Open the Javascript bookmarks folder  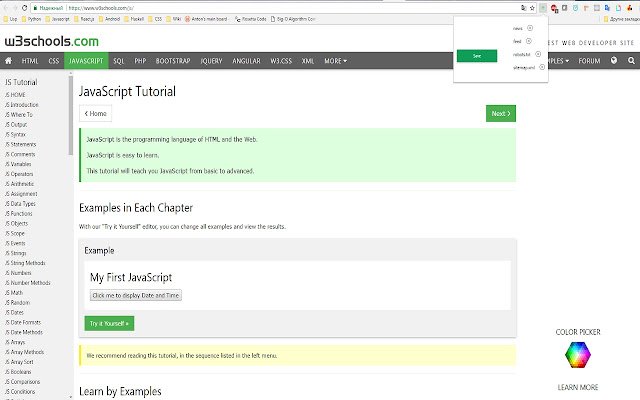pos(58,19)
